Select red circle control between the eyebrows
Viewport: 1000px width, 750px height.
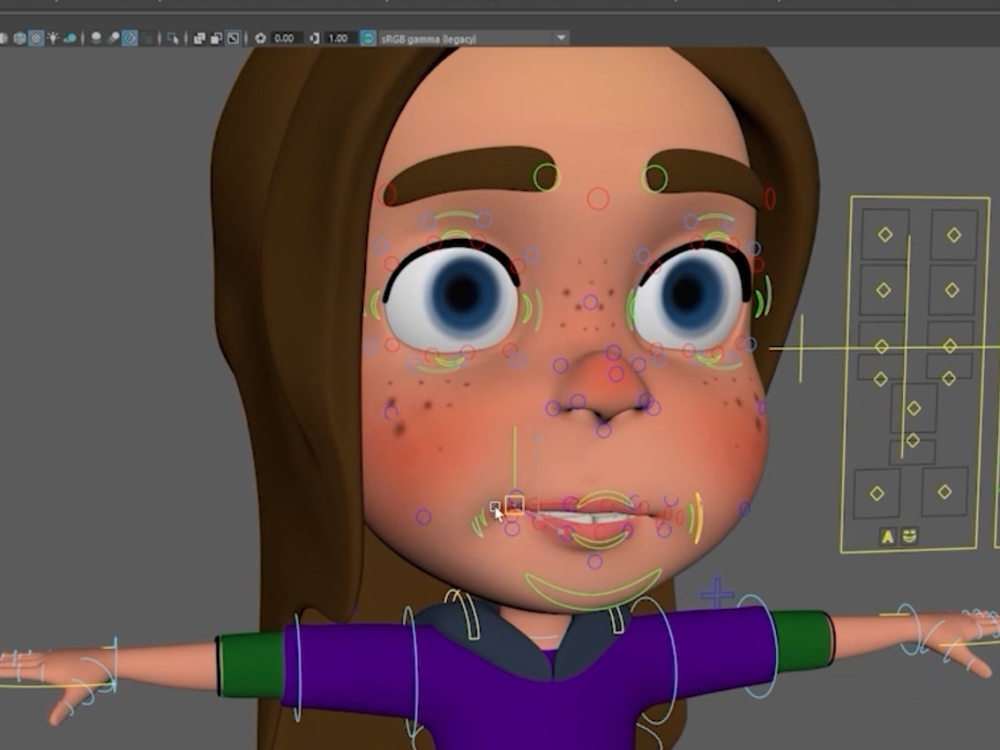[598, 199]
